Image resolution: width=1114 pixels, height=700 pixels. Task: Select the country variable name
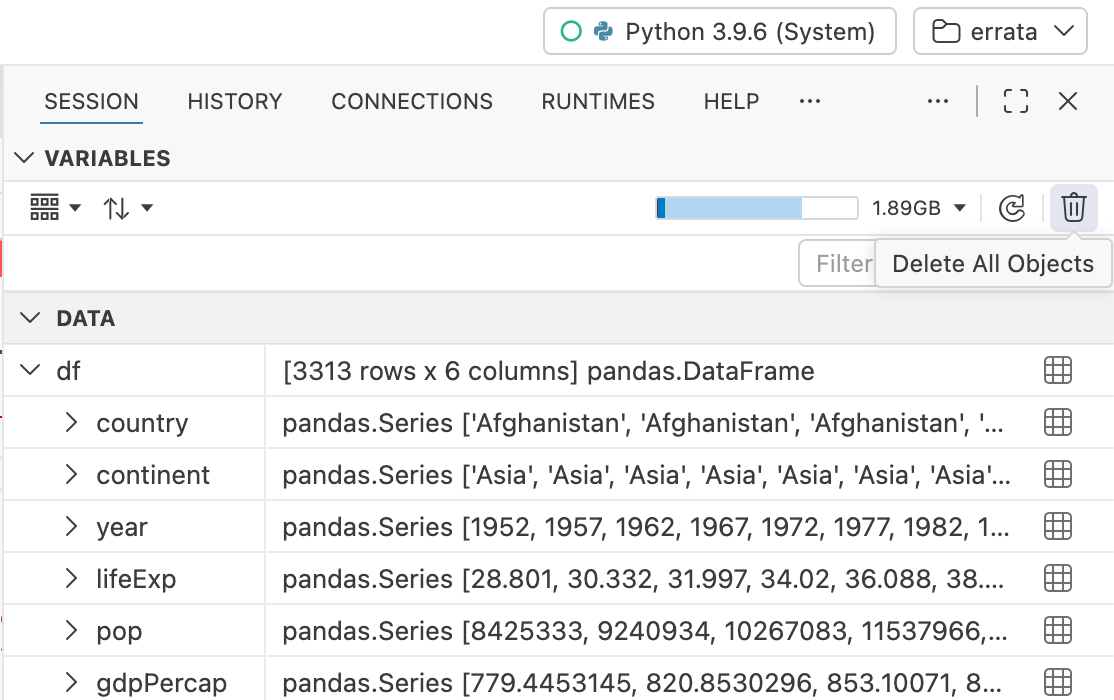142,423
